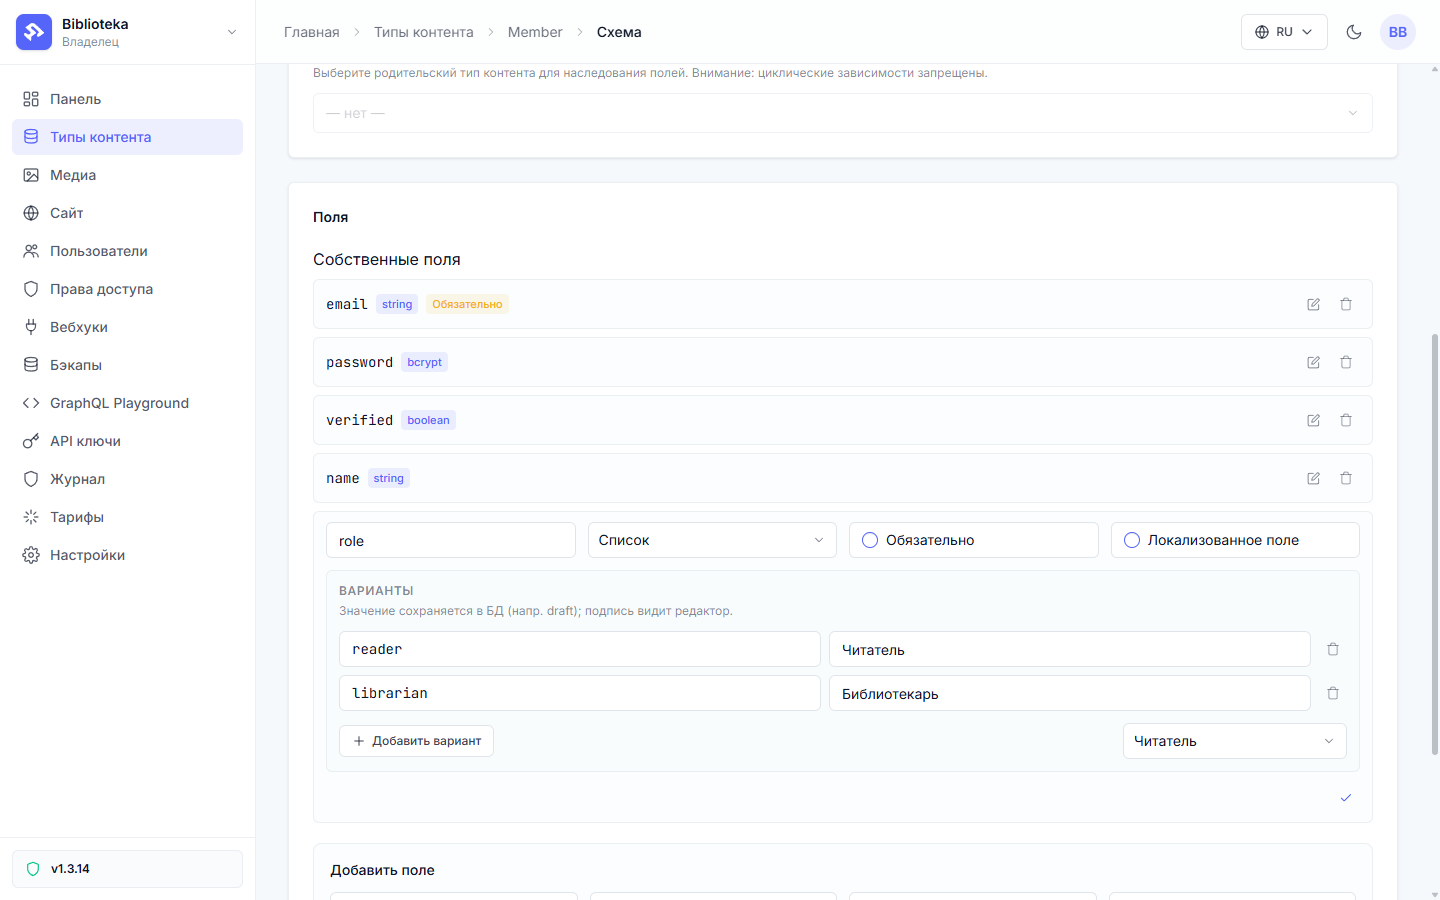Open Панель in the sidebar
Screen dimensions: 1440x900
(x=127, y=99)
